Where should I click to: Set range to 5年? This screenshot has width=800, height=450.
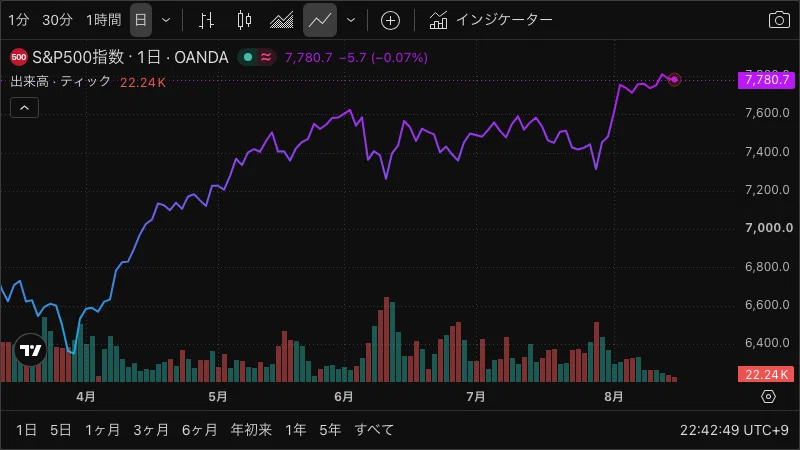[x=330, y=430]
